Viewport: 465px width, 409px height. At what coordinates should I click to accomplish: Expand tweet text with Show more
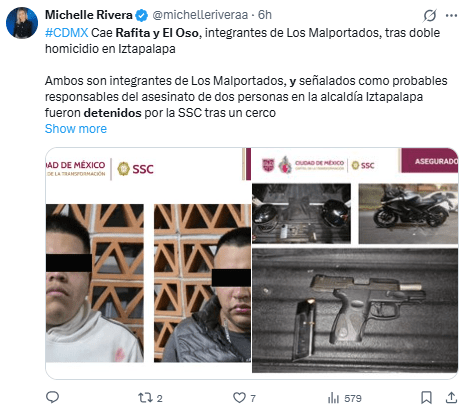76,129
